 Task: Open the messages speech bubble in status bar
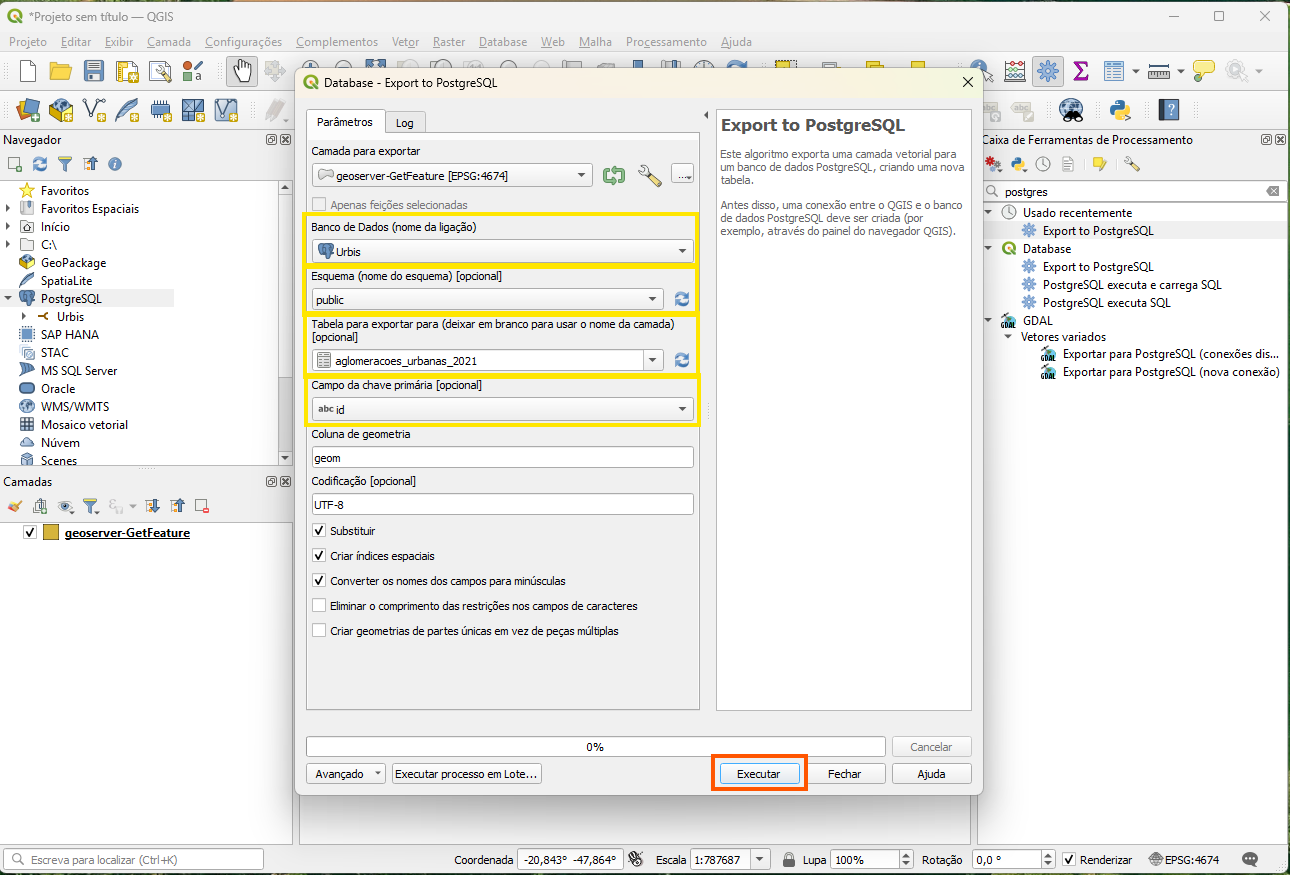pos(1250,859)
